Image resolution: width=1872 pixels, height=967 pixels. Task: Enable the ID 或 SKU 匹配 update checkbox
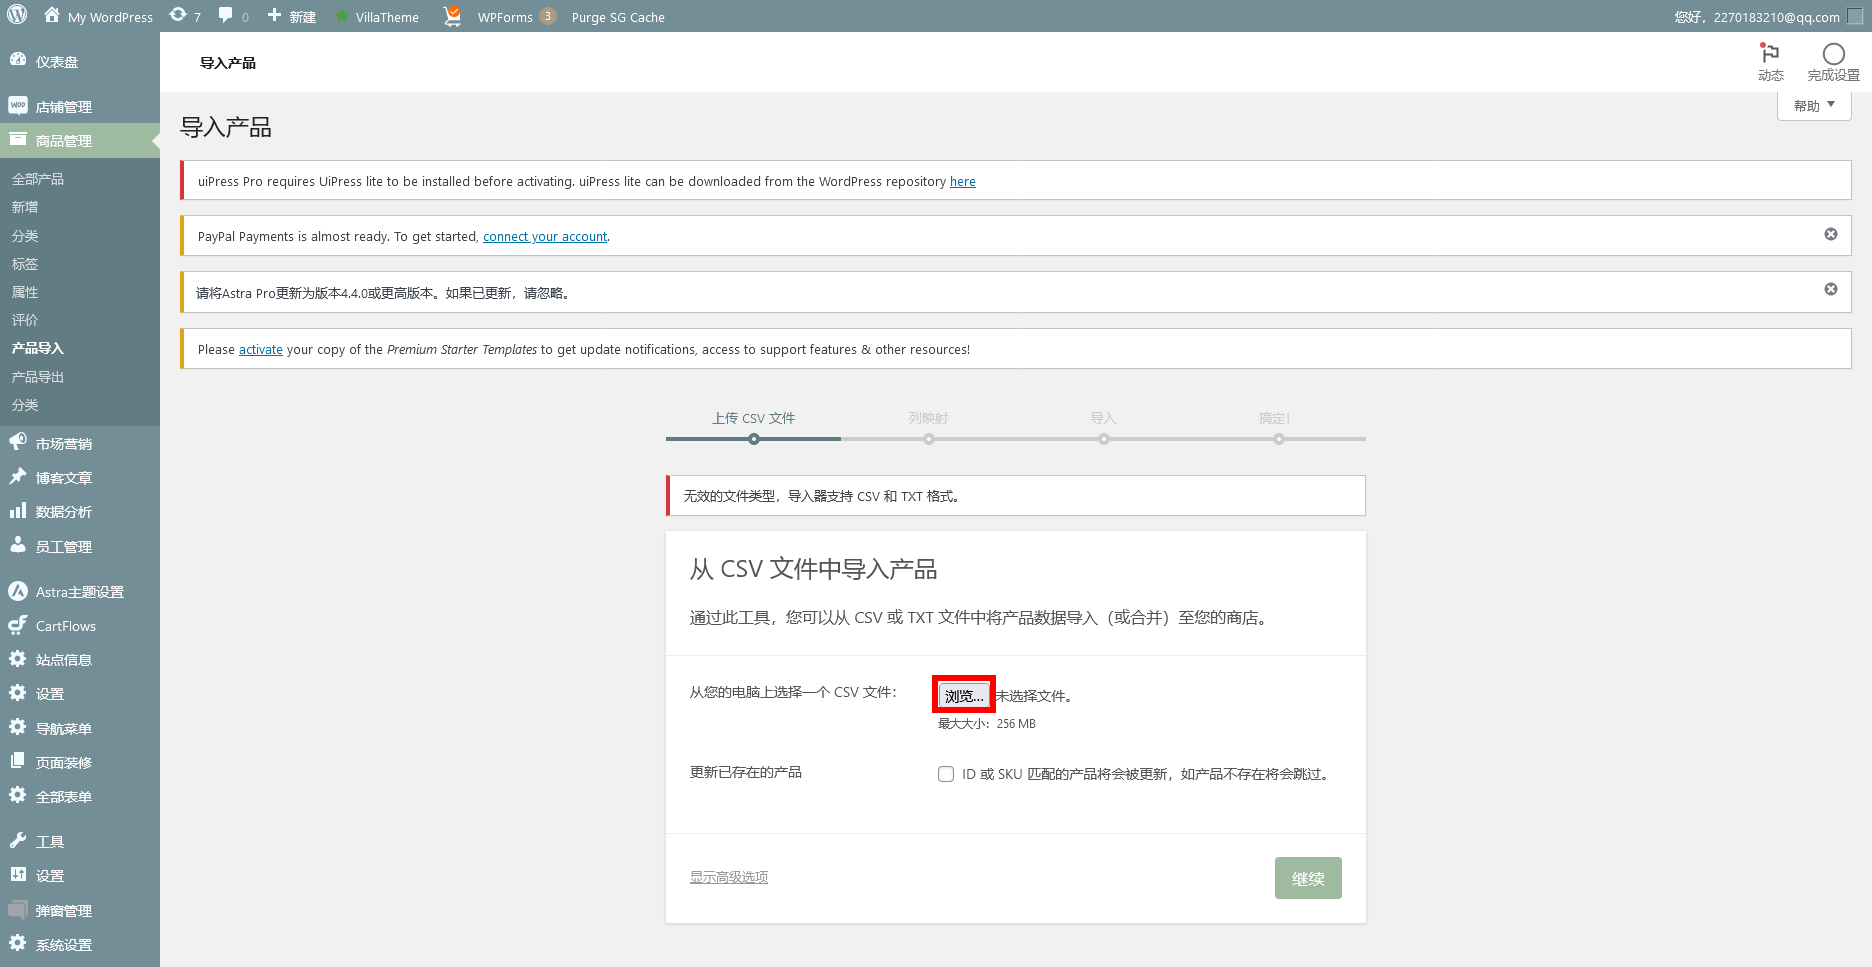coord(946,773)
